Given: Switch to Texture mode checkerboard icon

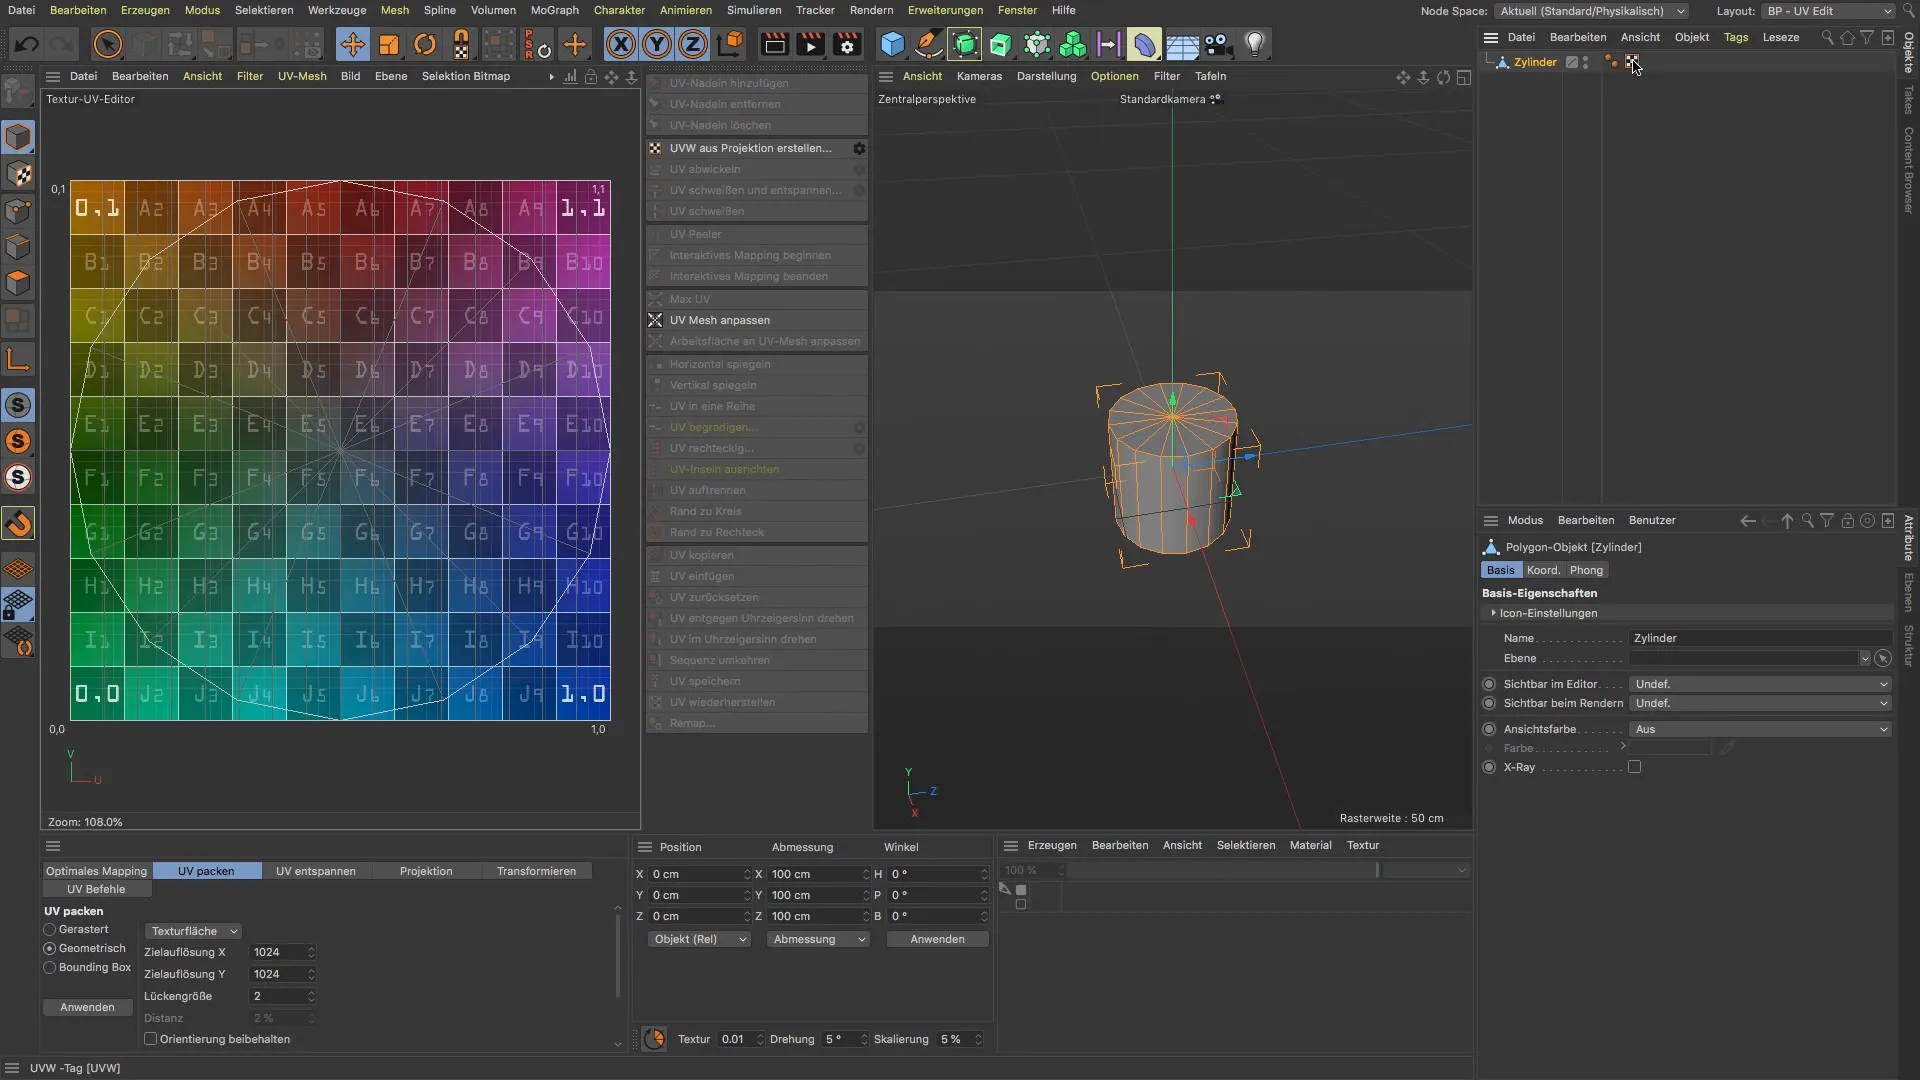Looking at the screenshot, I should (18, 174).
